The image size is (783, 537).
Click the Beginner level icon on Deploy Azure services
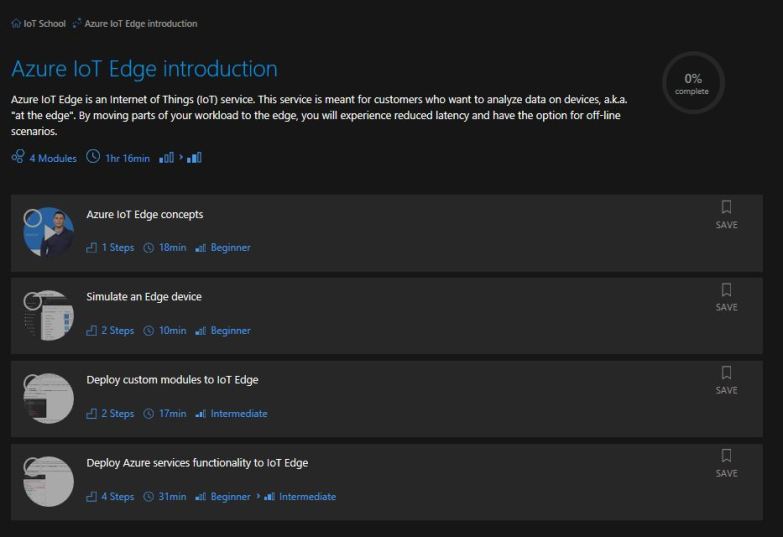coord(200,497)
